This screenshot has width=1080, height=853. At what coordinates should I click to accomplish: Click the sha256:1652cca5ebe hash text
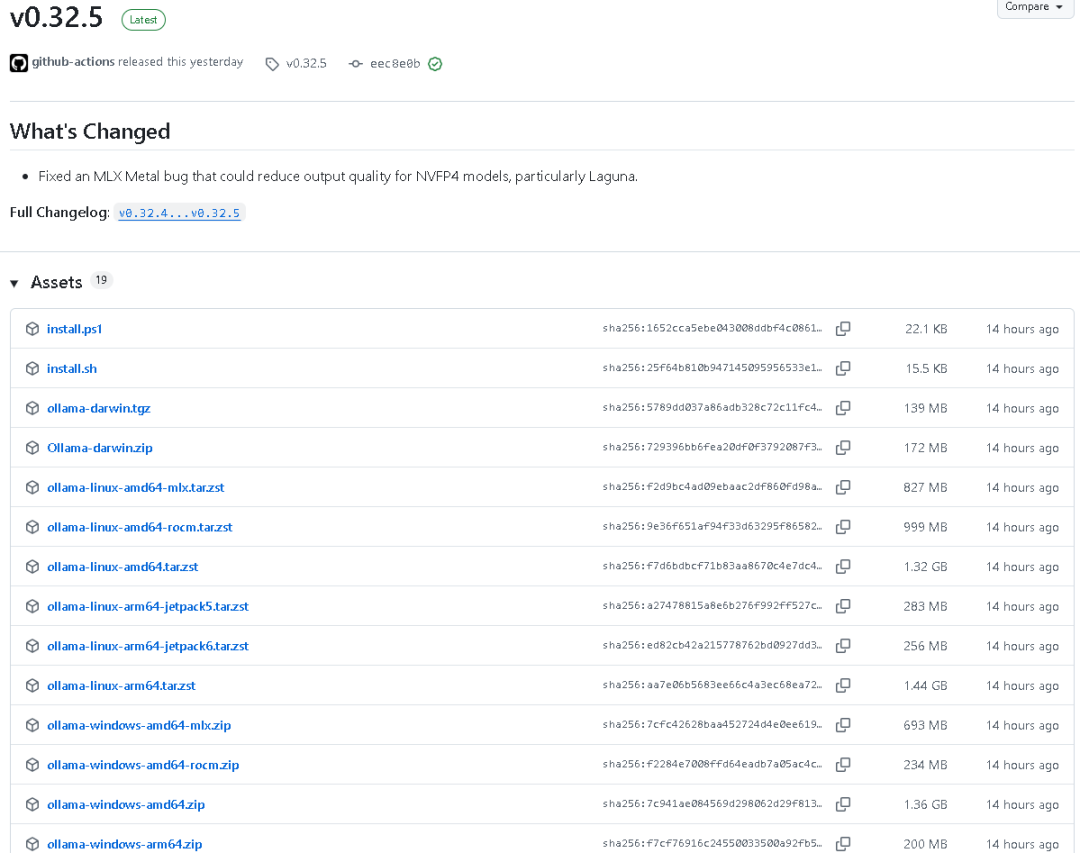point(712,328)
